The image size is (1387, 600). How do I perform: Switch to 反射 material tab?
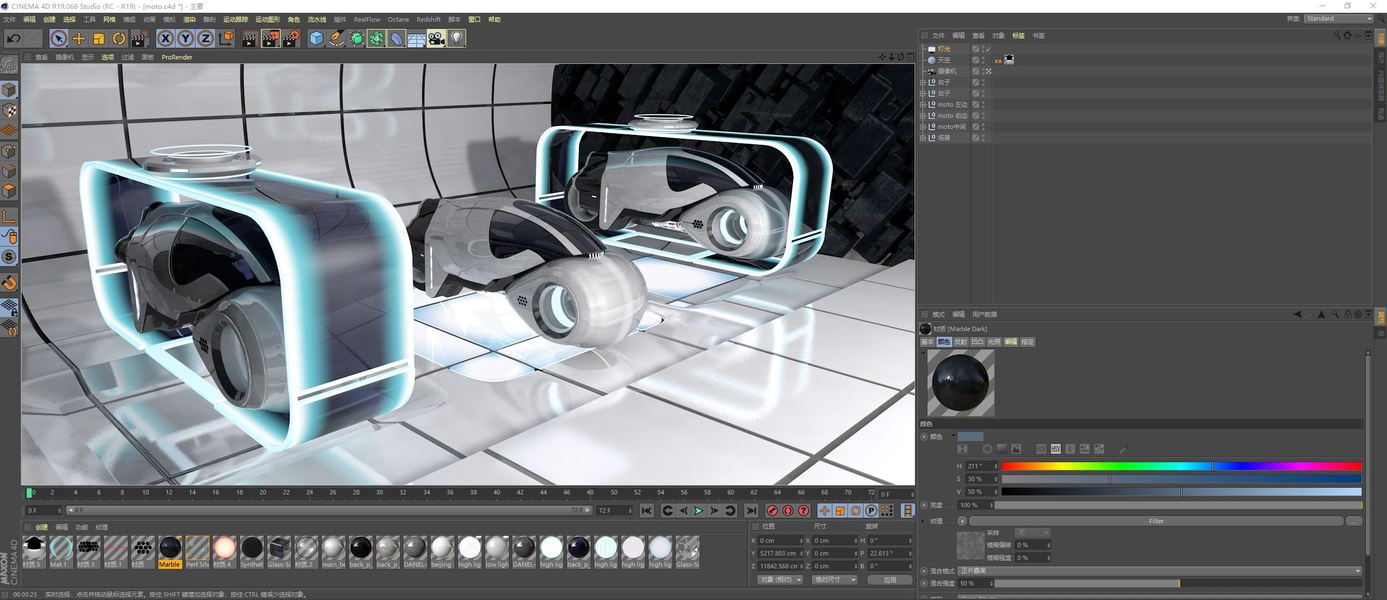pos(960,342)
